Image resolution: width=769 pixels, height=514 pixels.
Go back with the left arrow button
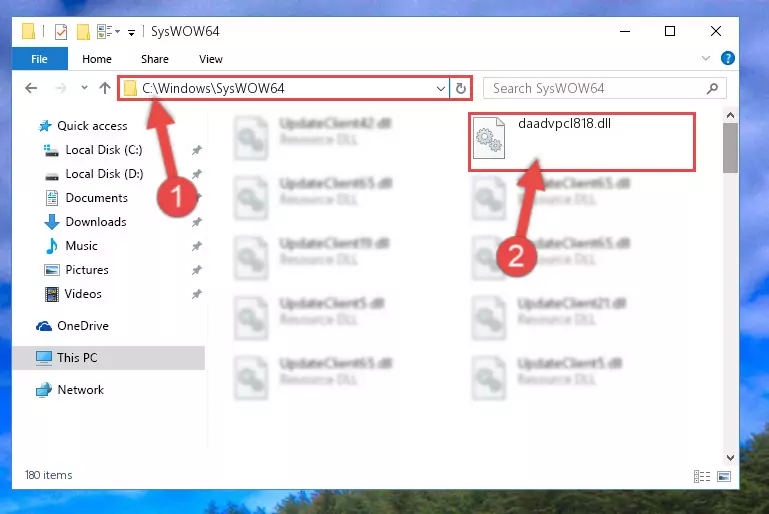point(31,88)
